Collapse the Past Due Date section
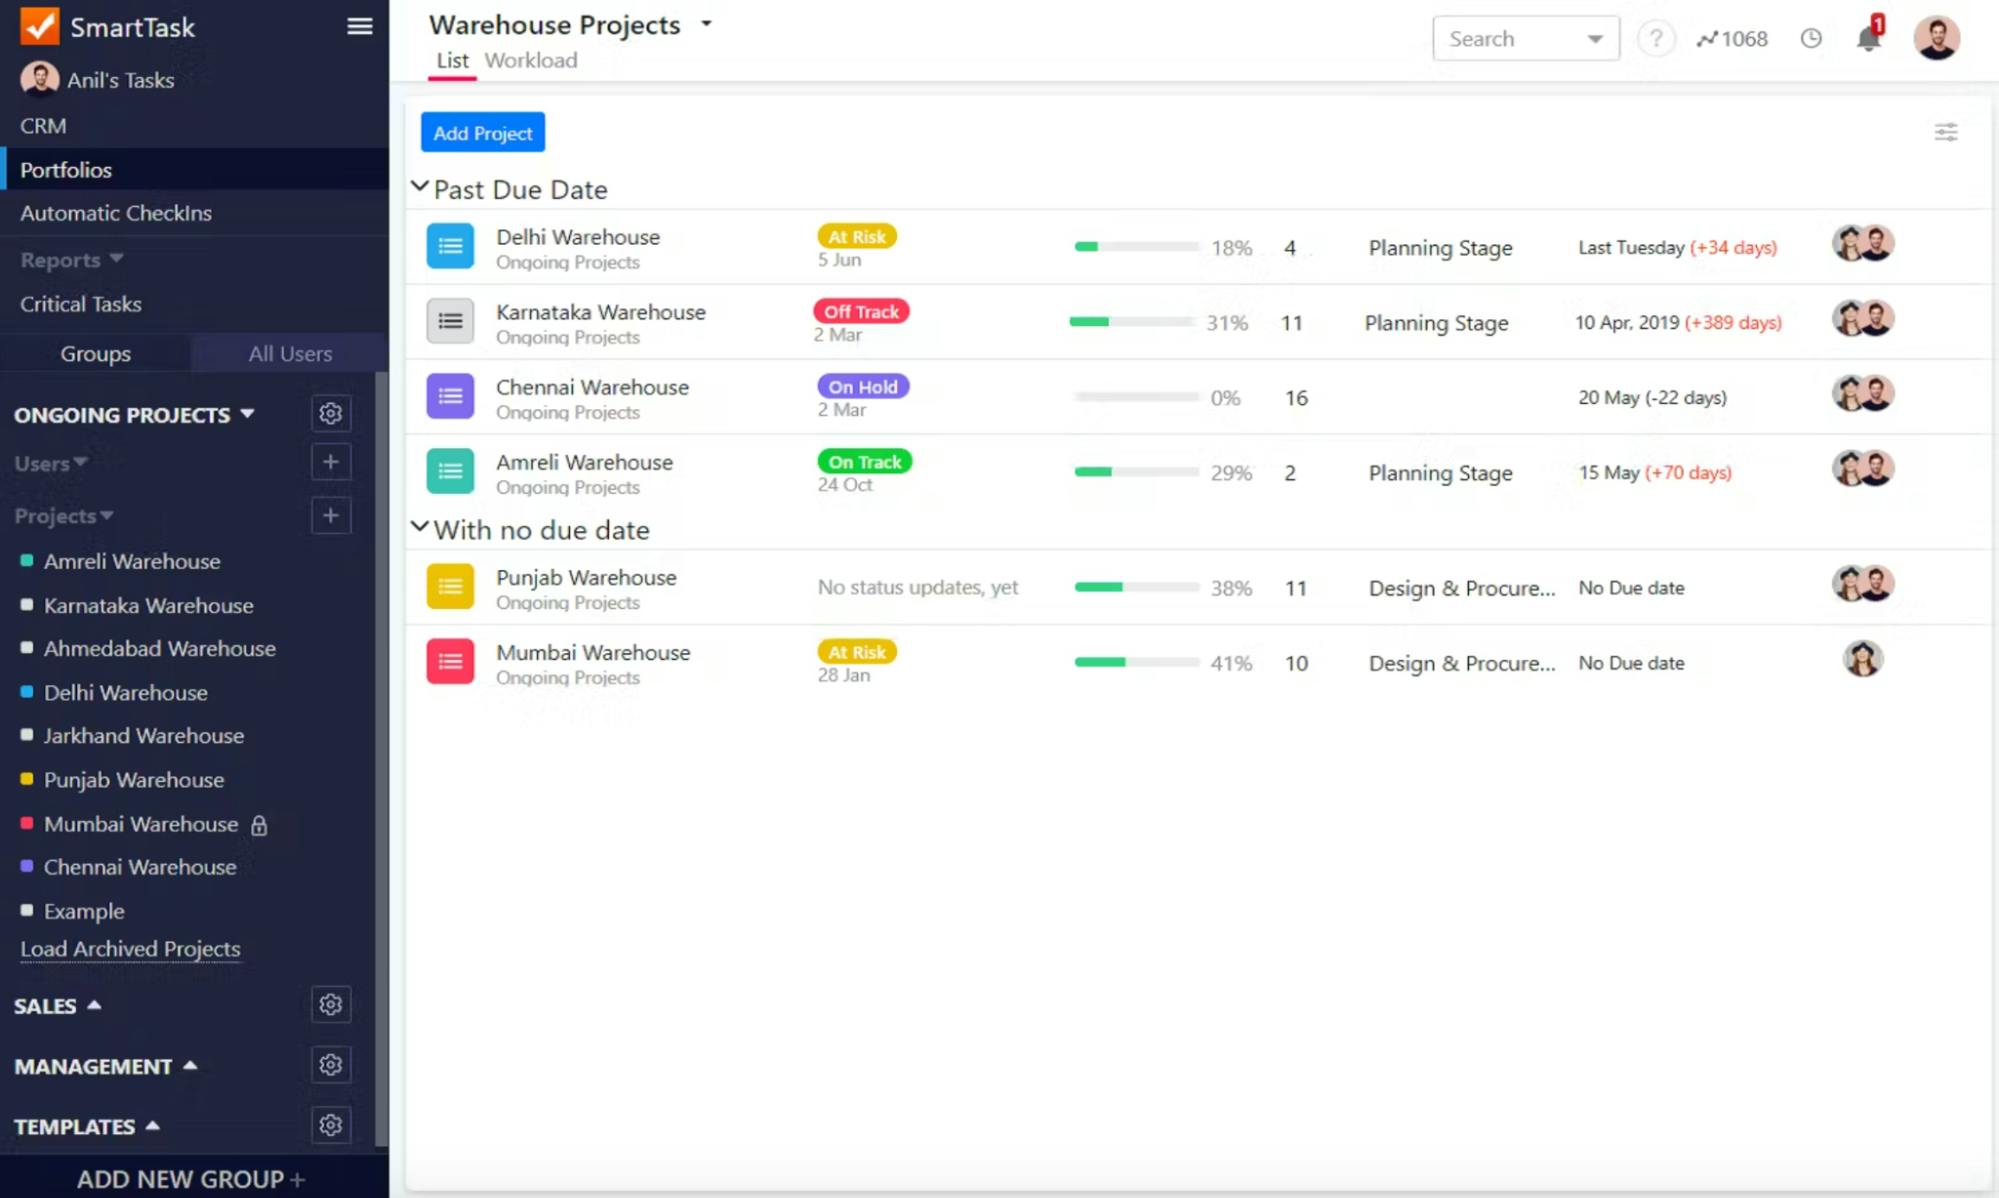 coord(420,186)
